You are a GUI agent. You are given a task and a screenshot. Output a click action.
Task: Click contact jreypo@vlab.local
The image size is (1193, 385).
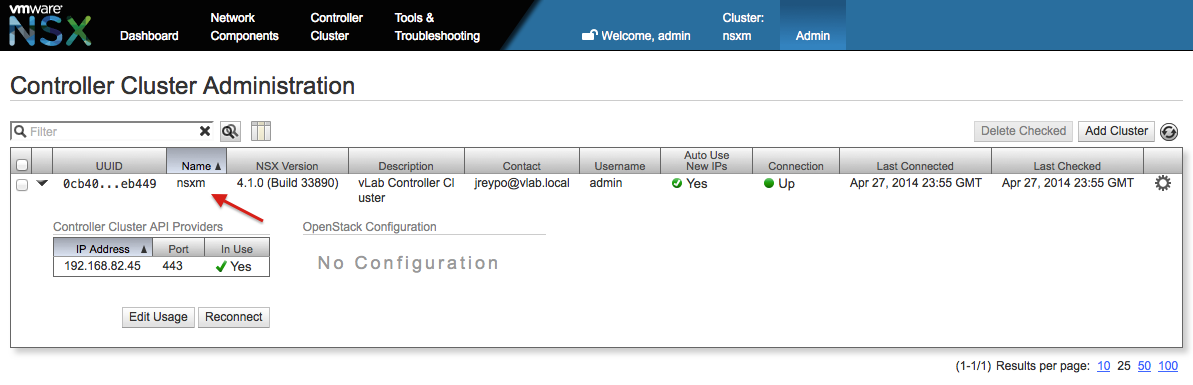coord(521,183)
